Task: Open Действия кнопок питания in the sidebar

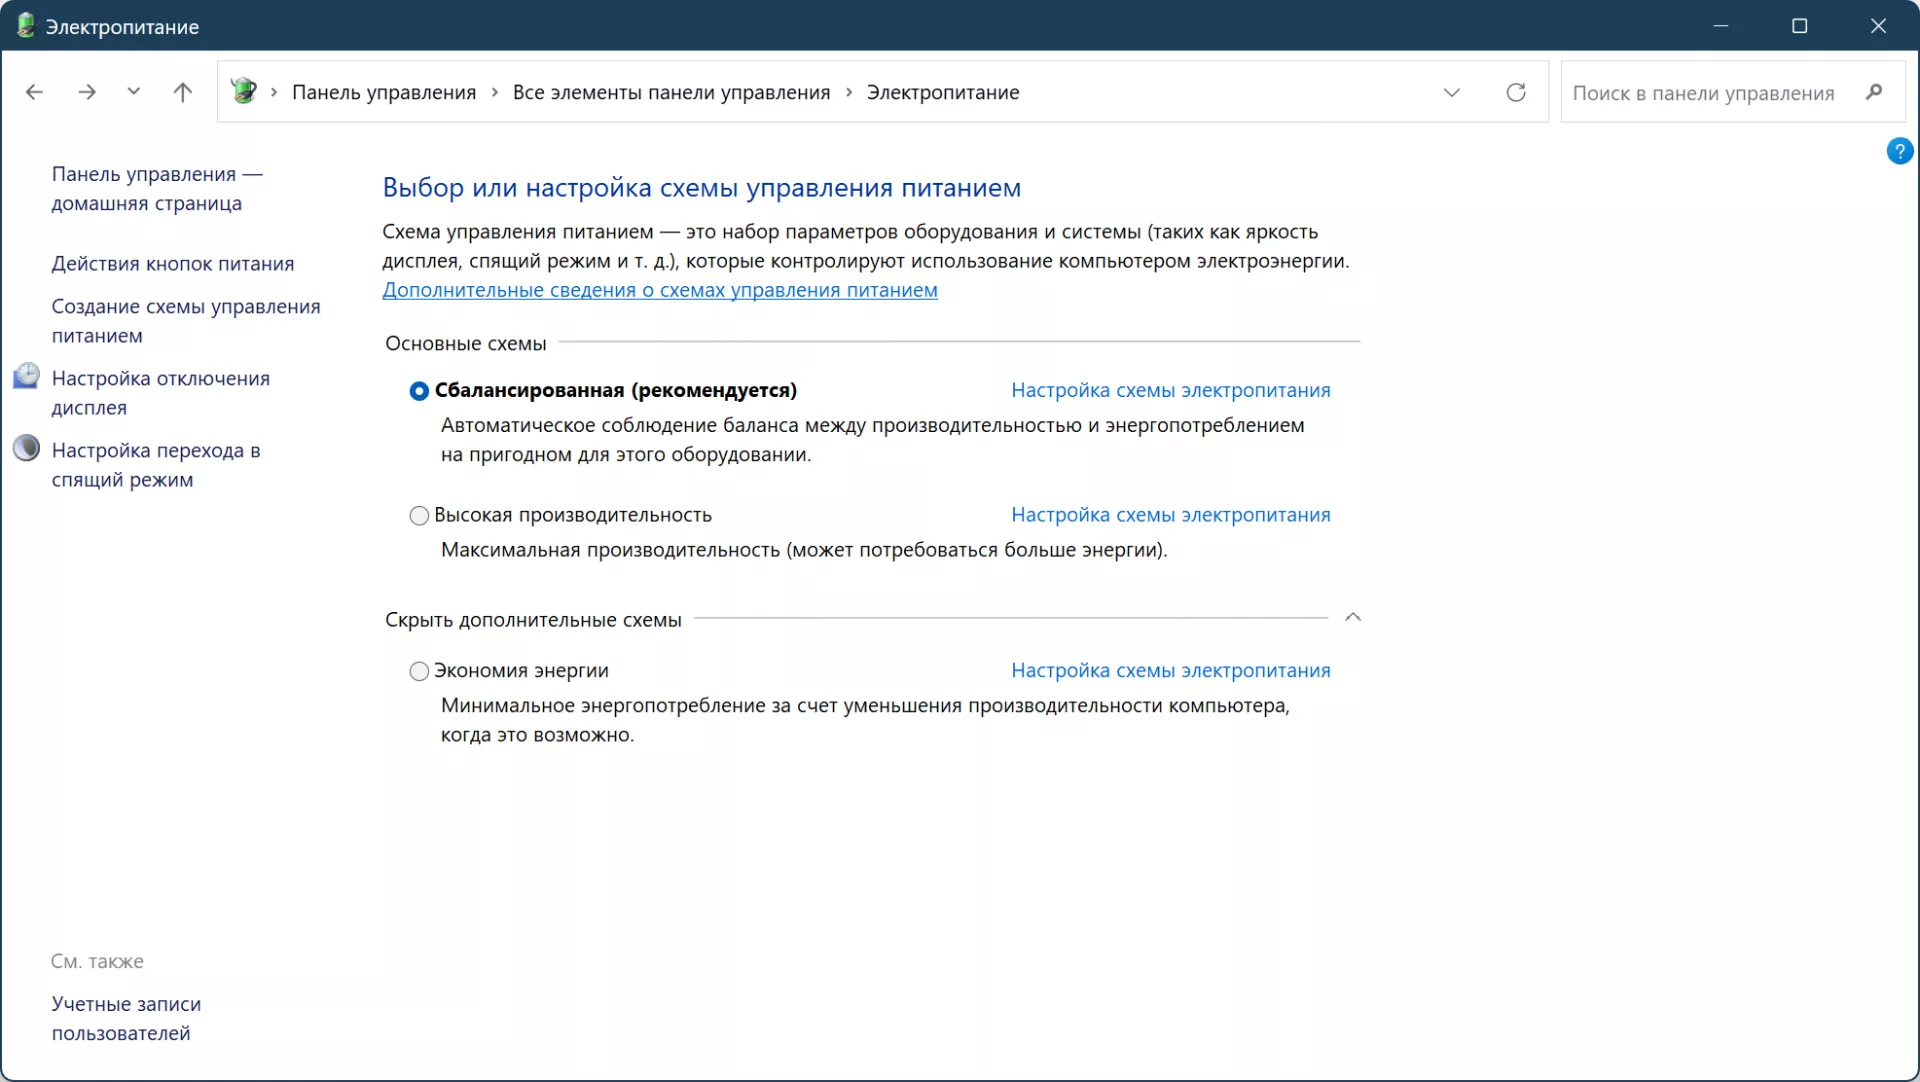Action: (173, 264)
